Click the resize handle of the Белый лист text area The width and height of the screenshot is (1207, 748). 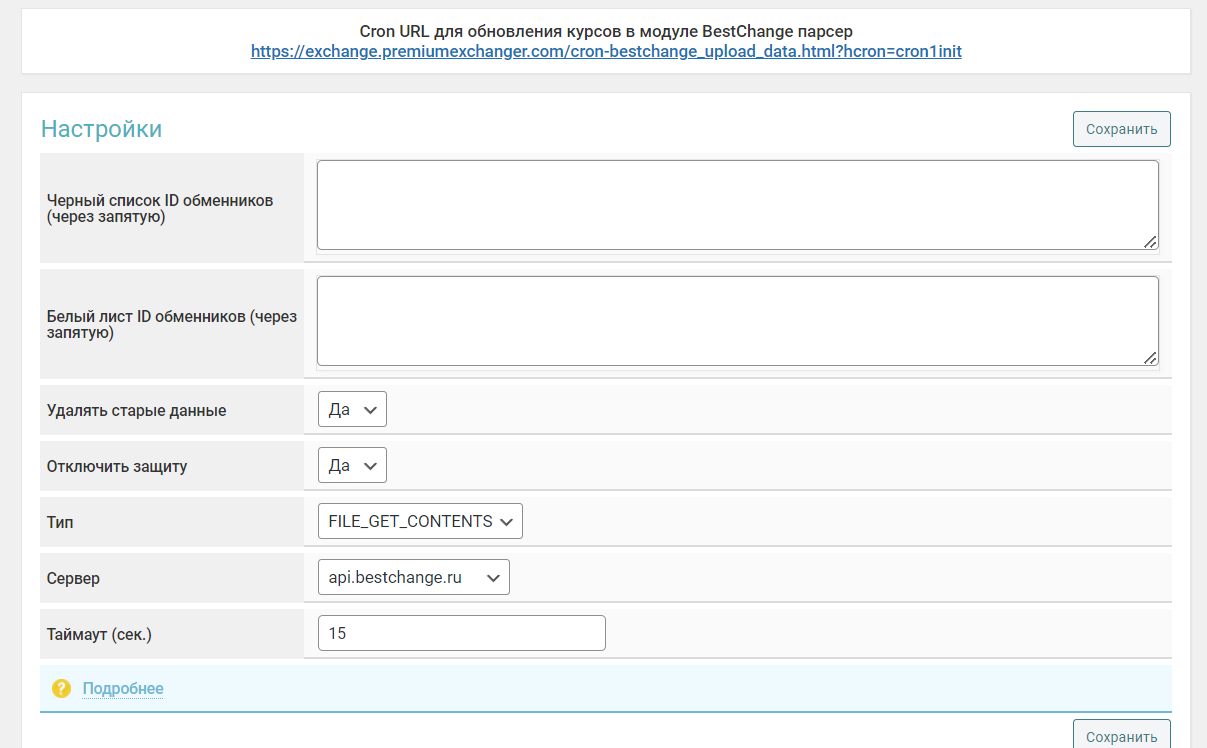tap(1150, 357)
